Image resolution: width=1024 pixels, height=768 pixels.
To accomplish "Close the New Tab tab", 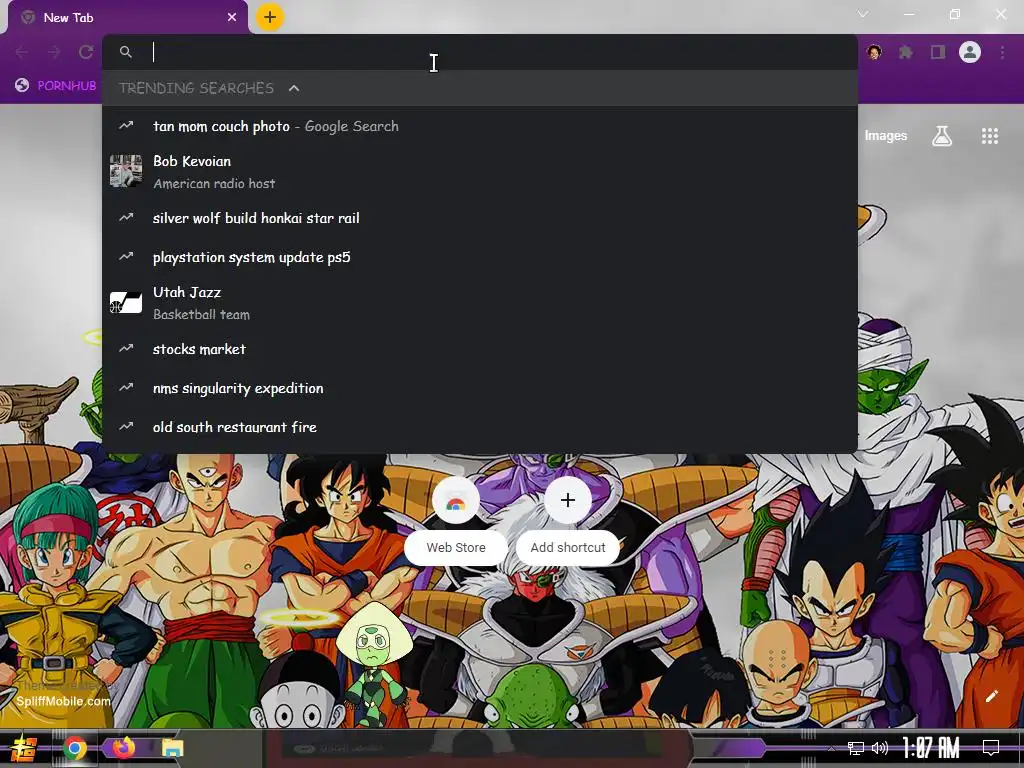I will (232, 18).
